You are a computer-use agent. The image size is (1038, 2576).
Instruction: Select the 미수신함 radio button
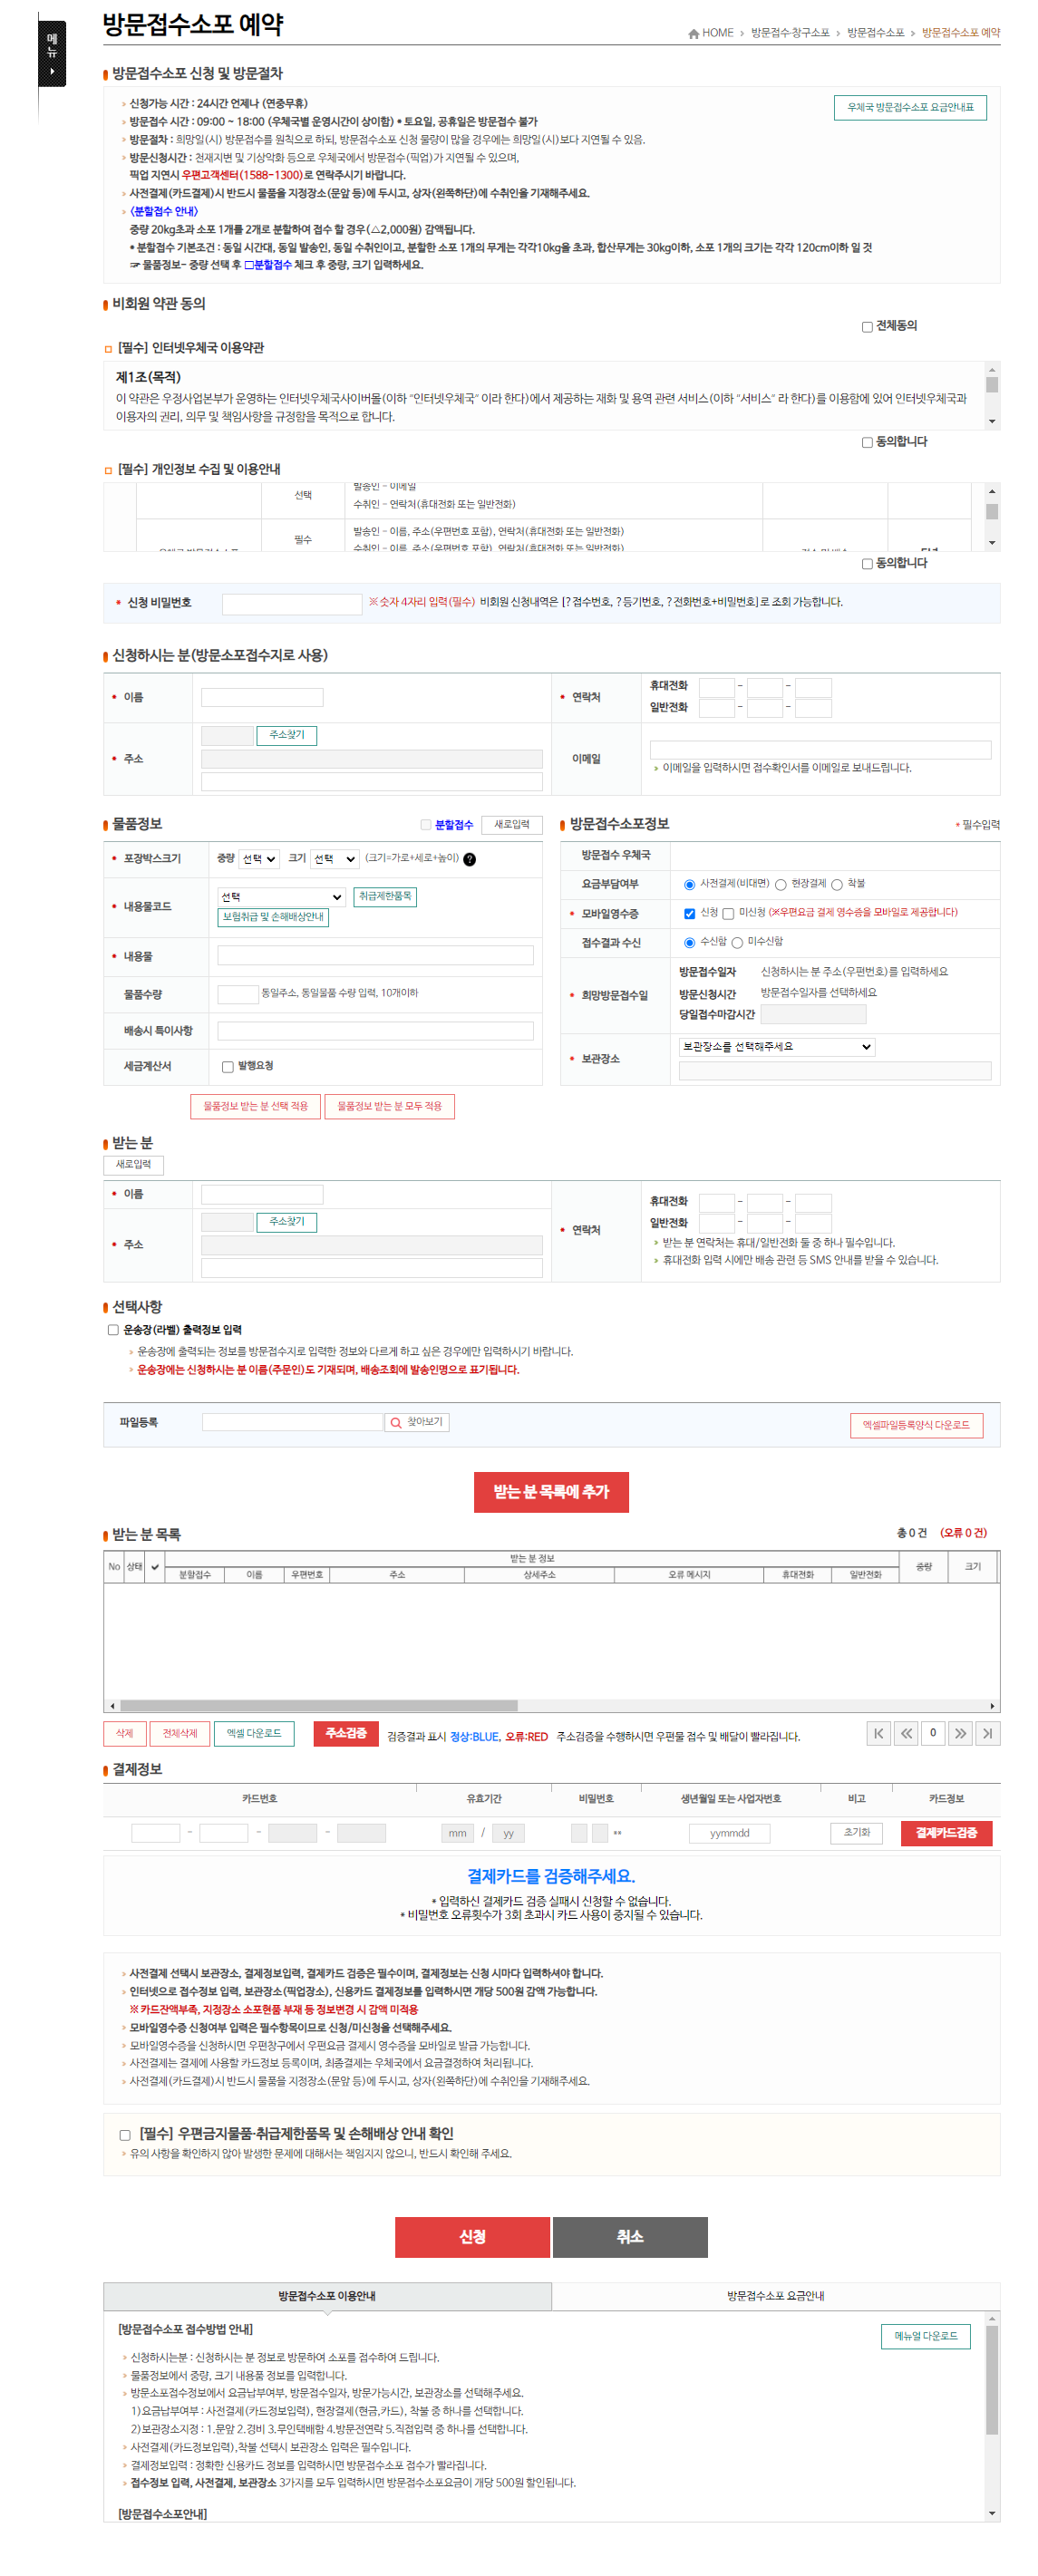(x=737, y=943)
